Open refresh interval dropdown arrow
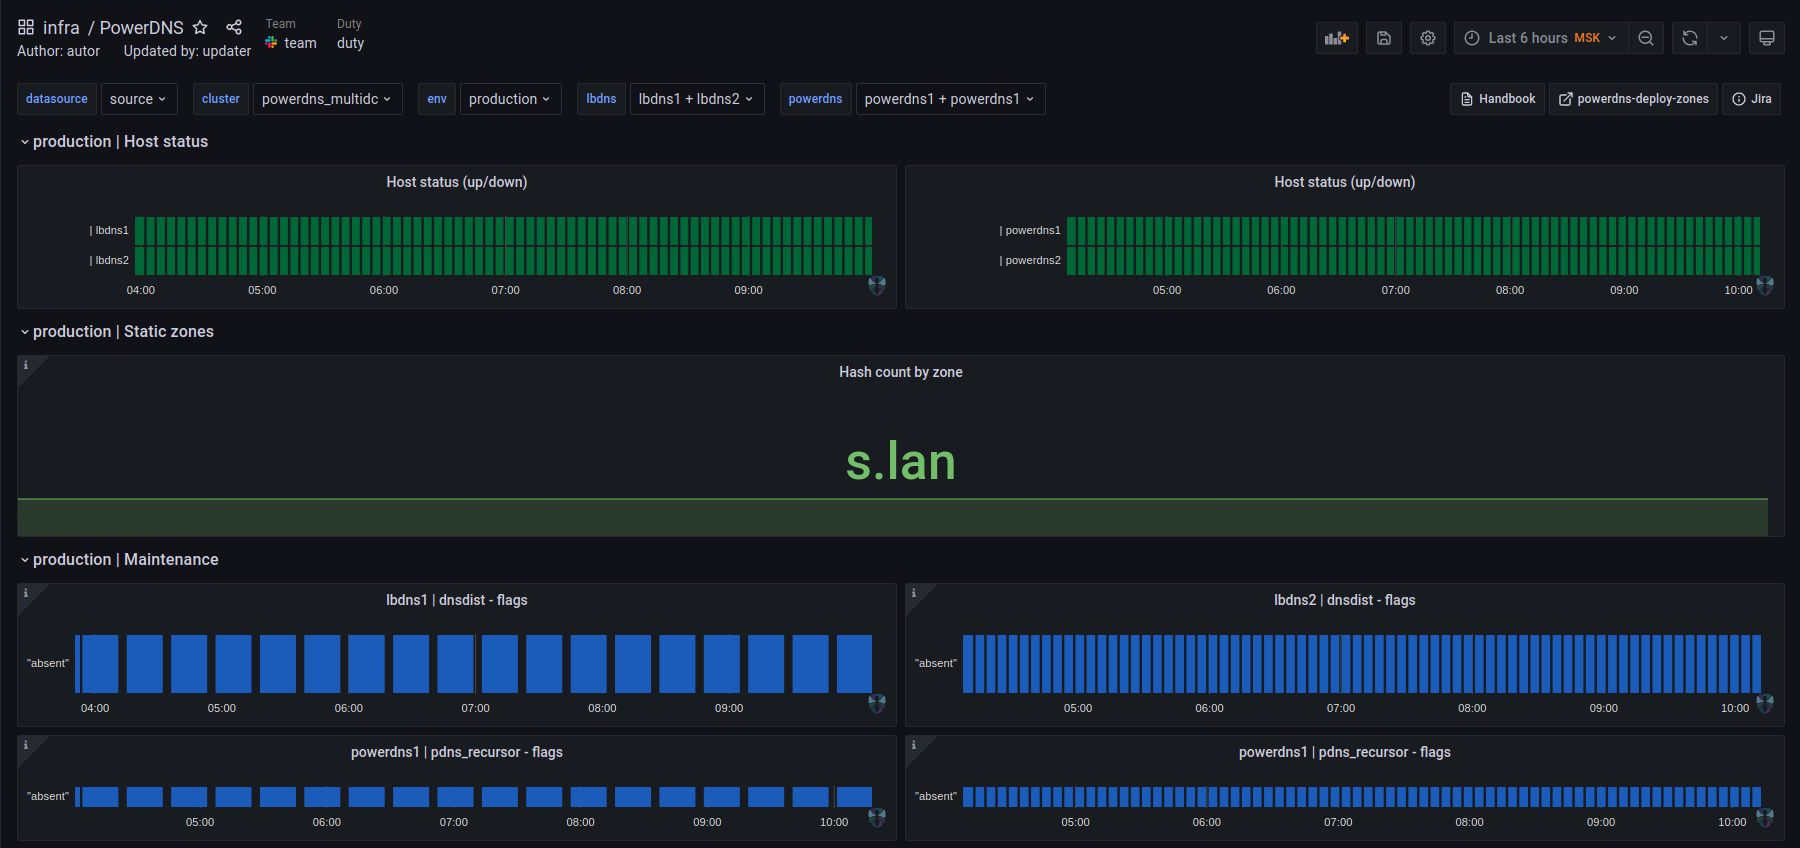 click(x=1724, y=38)
